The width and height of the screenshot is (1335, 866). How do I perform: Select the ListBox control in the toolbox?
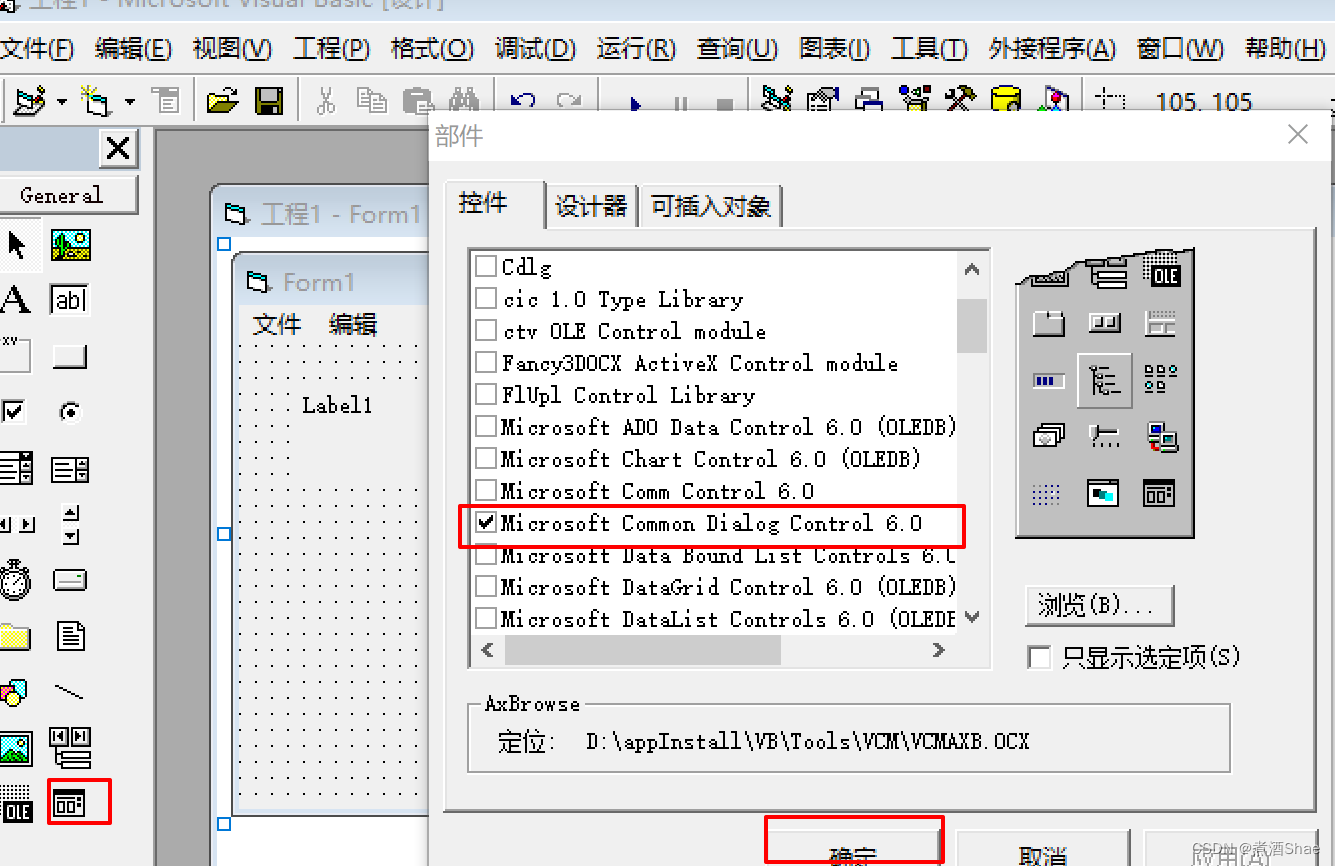tap(71, 468)
